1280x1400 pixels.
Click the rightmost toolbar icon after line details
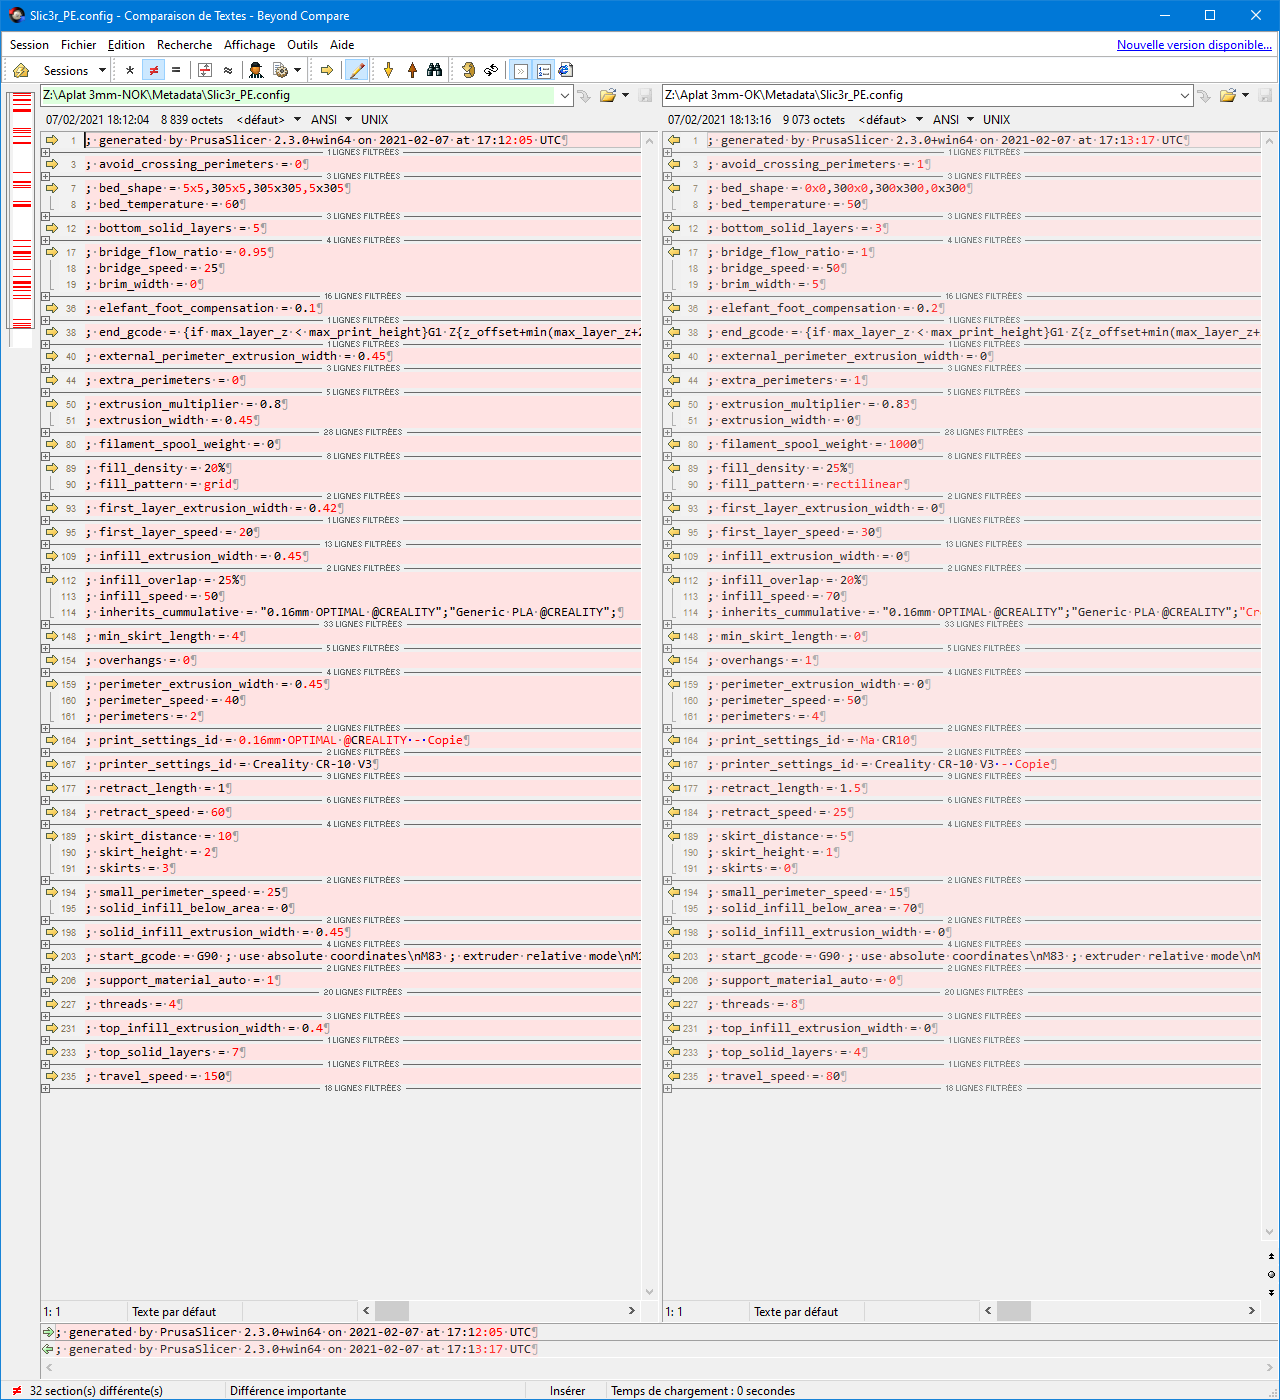pyautogui.click(x=566, y=70)
